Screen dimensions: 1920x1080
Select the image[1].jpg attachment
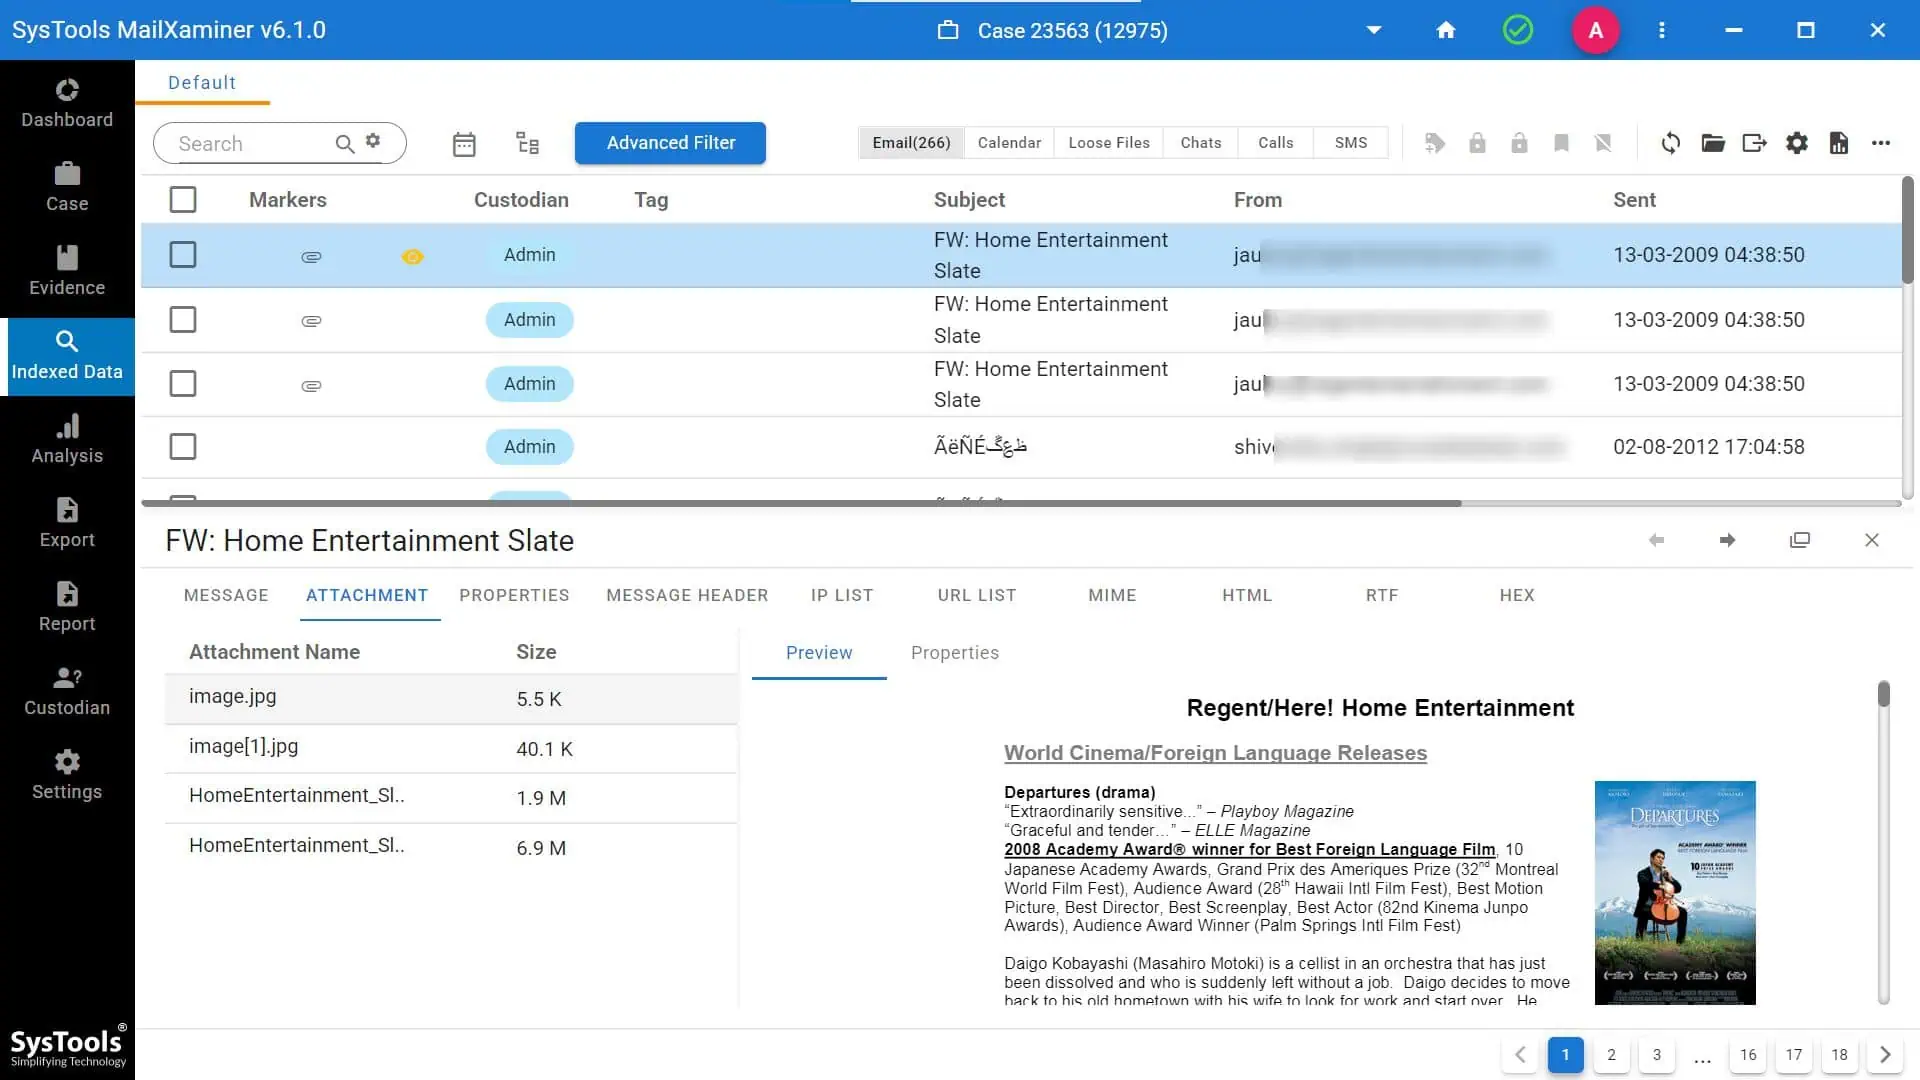pos(450,748)
